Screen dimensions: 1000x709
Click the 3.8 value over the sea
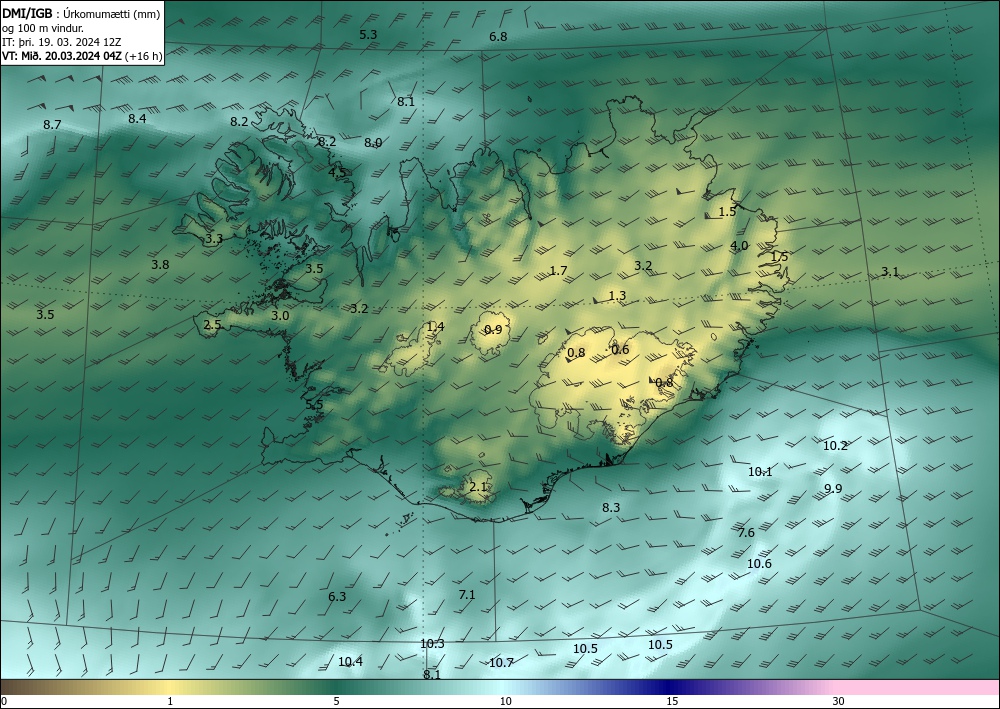[160, 265]
